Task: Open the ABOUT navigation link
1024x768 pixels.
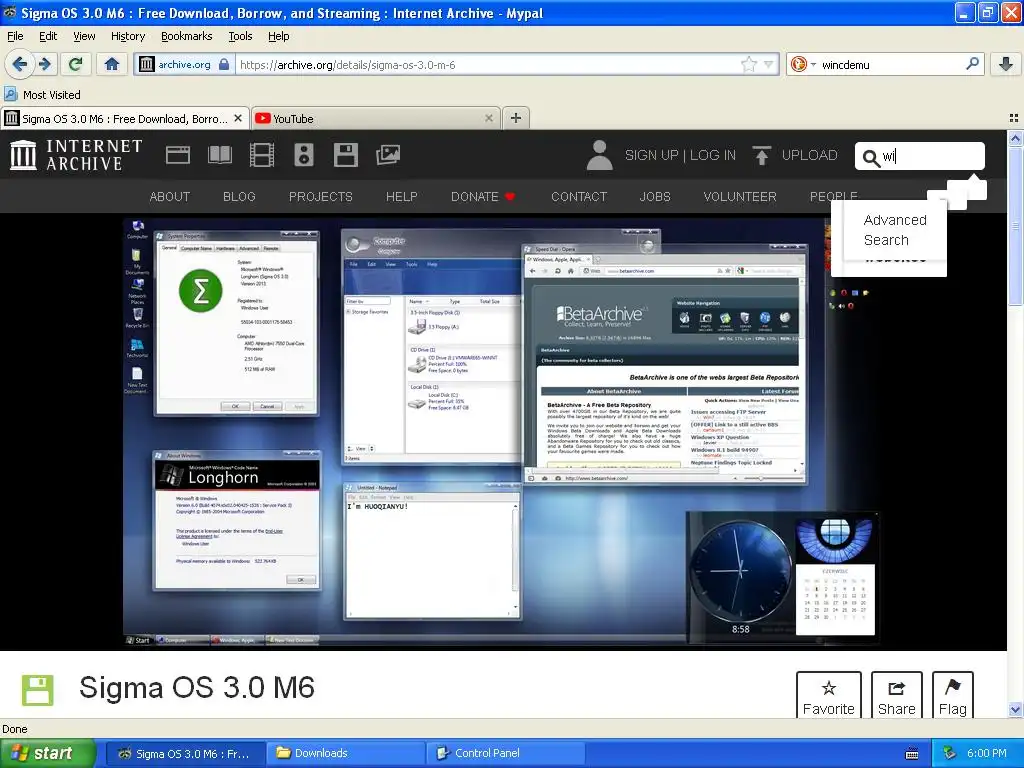Action: click(x=170, y=197)
